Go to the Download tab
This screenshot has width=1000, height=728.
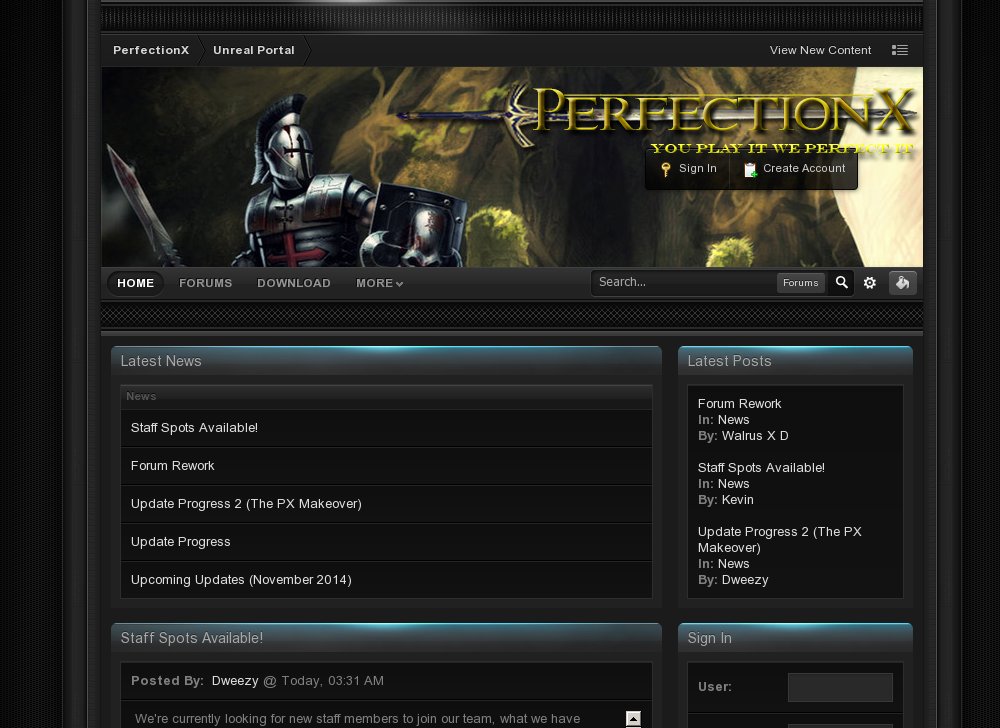[x=293, y=283]
